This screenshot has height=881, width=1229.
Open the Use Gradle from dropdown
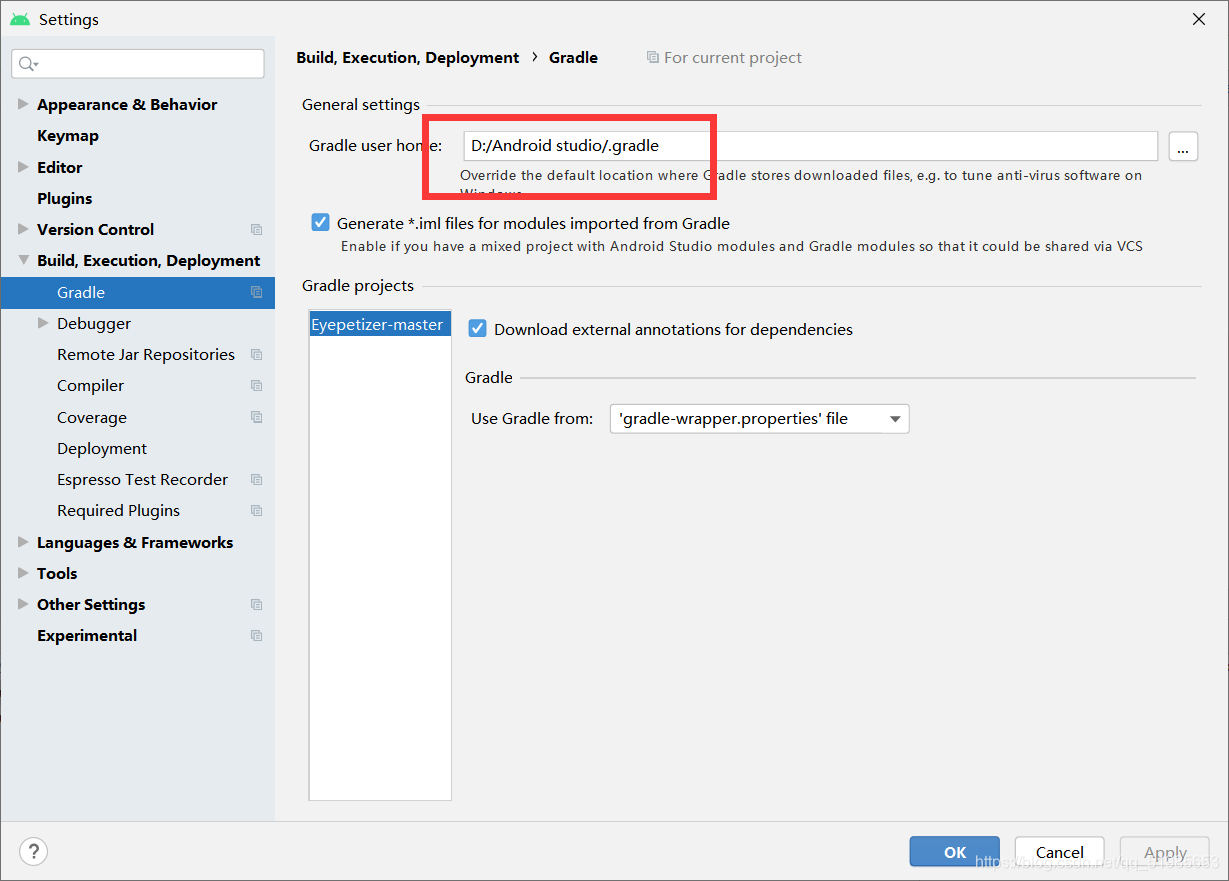click(759, 419)
